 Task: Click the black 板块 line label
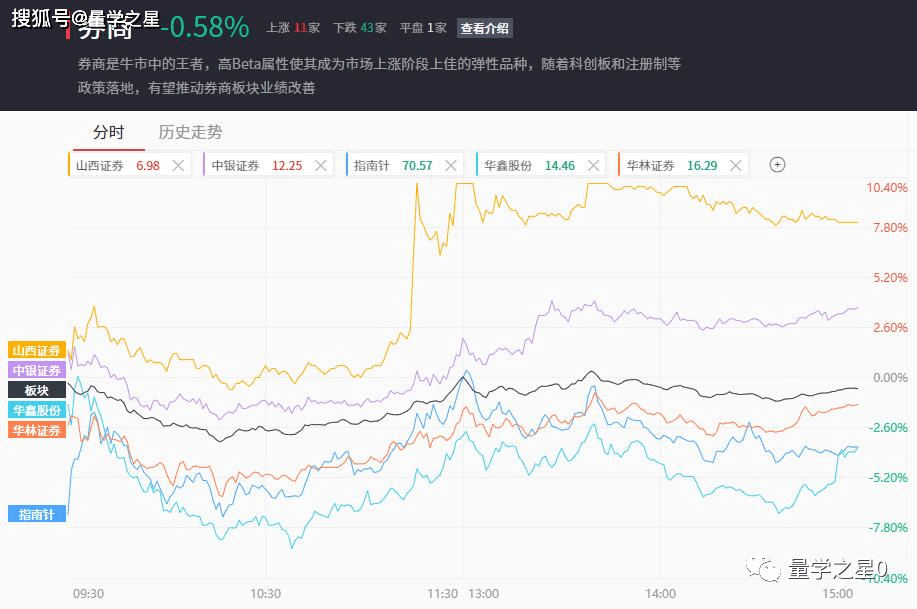[36, 390]
